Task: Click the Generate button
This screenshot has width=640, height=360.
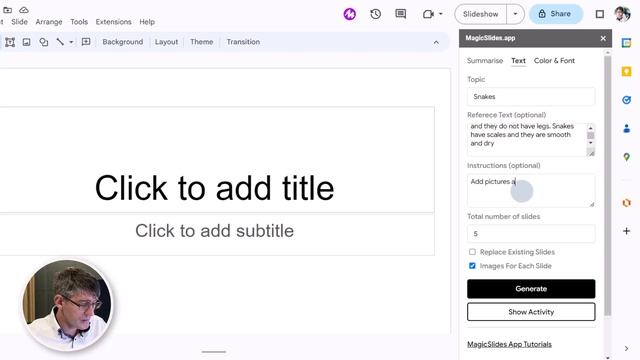Action: [x=531, y=289]
